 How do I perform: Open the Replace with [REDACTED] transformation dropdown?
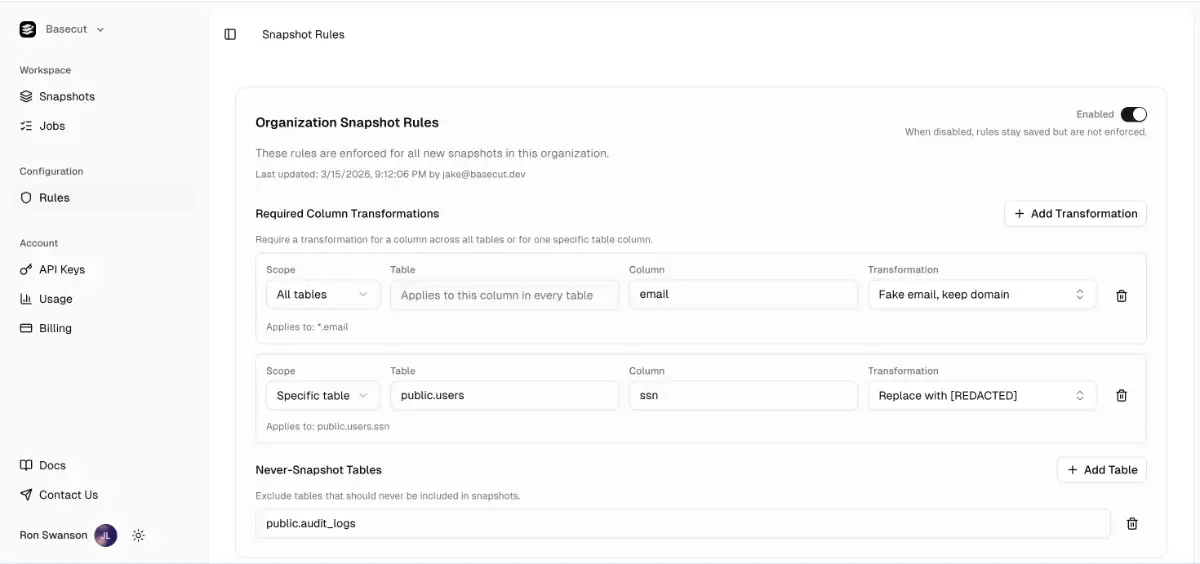tap(982, 395)
